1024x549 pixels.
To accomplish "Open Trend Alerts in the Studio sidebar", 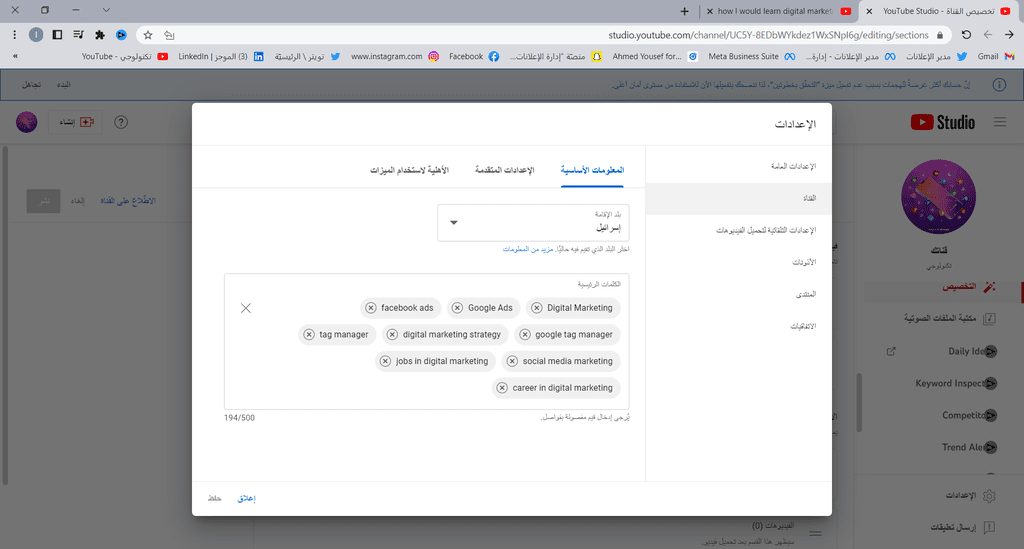I will (969, 447).
